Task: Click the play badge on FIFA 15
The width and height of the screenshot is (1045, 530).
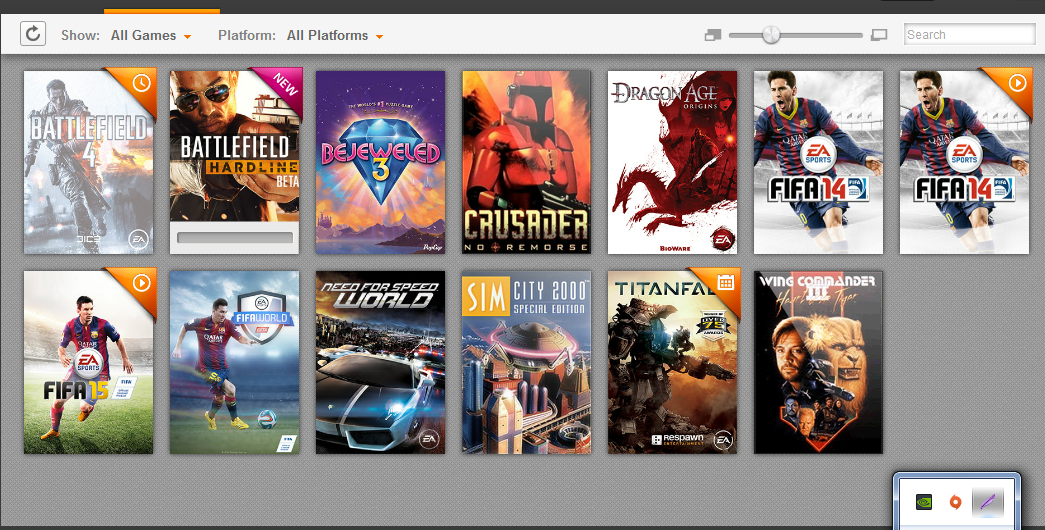Action: coord(141,283)
